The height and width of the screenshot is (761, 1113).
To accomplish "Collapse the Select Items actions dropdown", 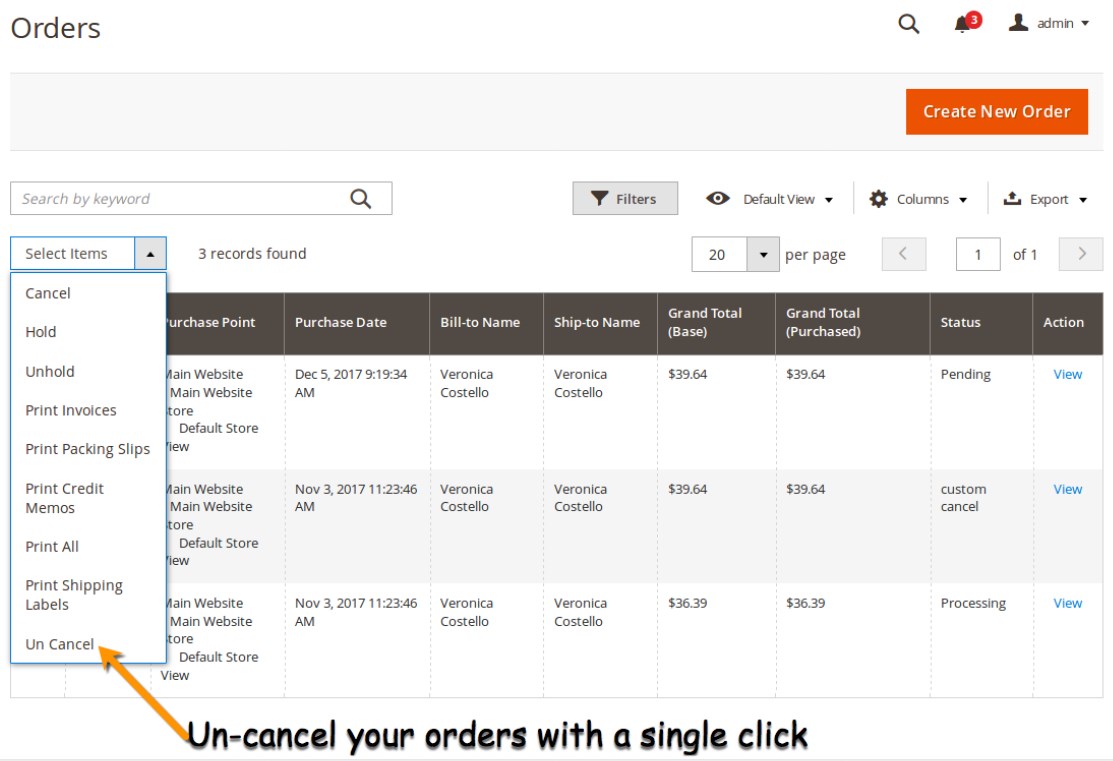I will pos(150,254).
